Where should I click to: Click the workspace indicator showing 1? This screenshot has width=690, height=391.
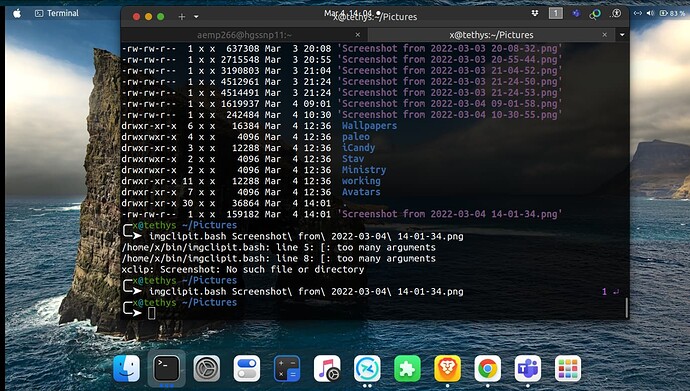[555, 13]
